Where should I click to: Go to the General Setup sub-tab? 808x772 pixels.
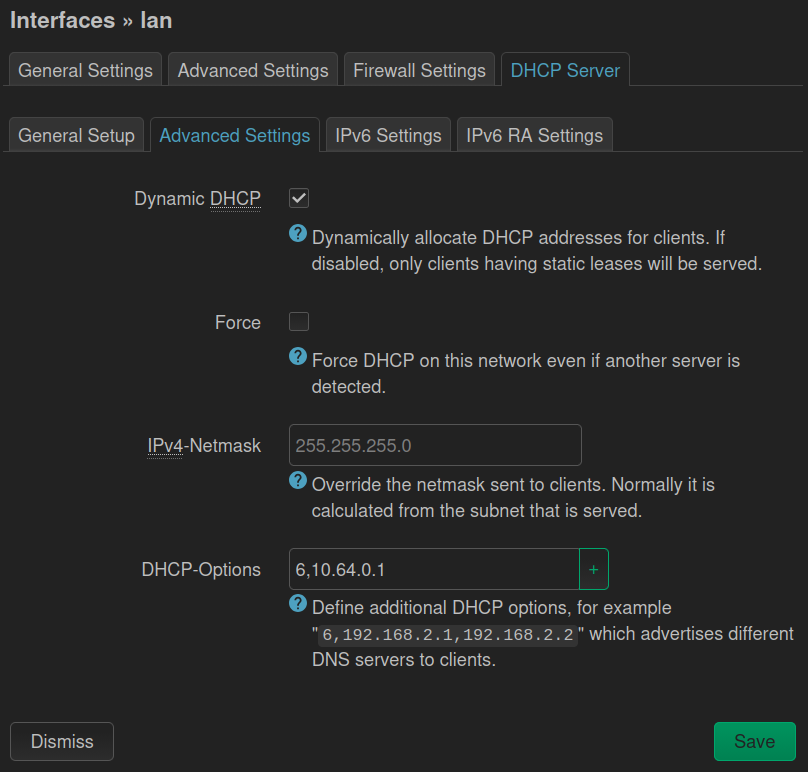click(x=76, y=136)
